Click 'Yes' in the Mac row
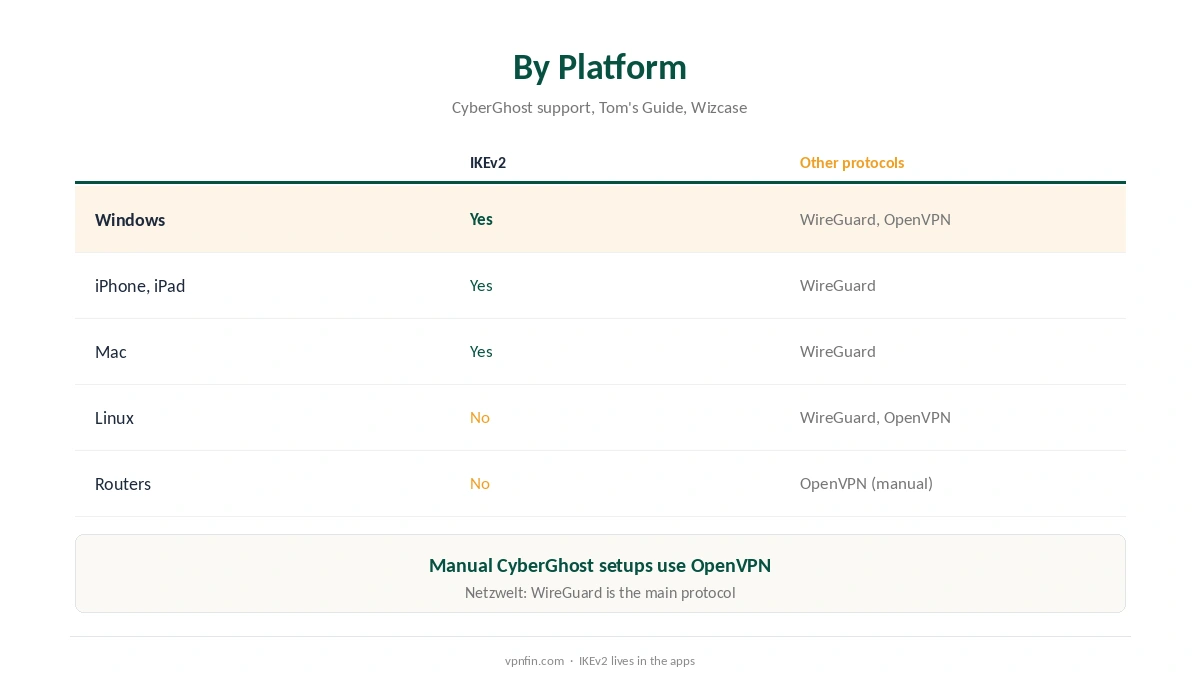This screenshot has width=1200, height=680. pos(481,351)
